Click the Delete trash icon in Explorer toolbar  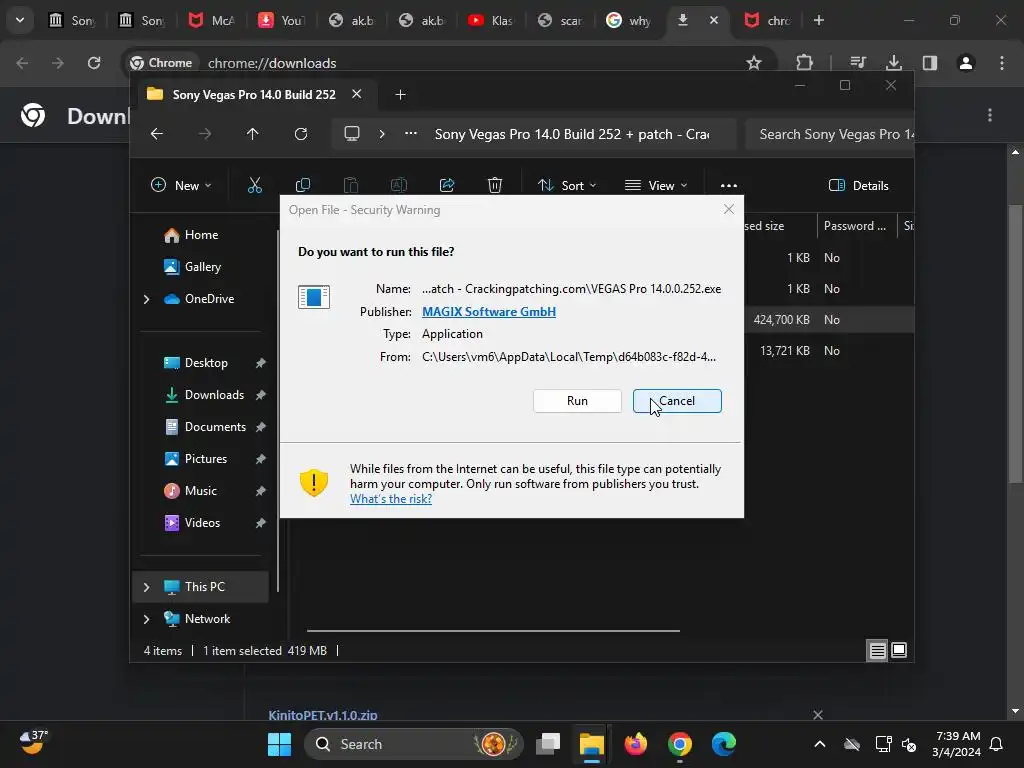pyautogui.click(x=495, y=185)
